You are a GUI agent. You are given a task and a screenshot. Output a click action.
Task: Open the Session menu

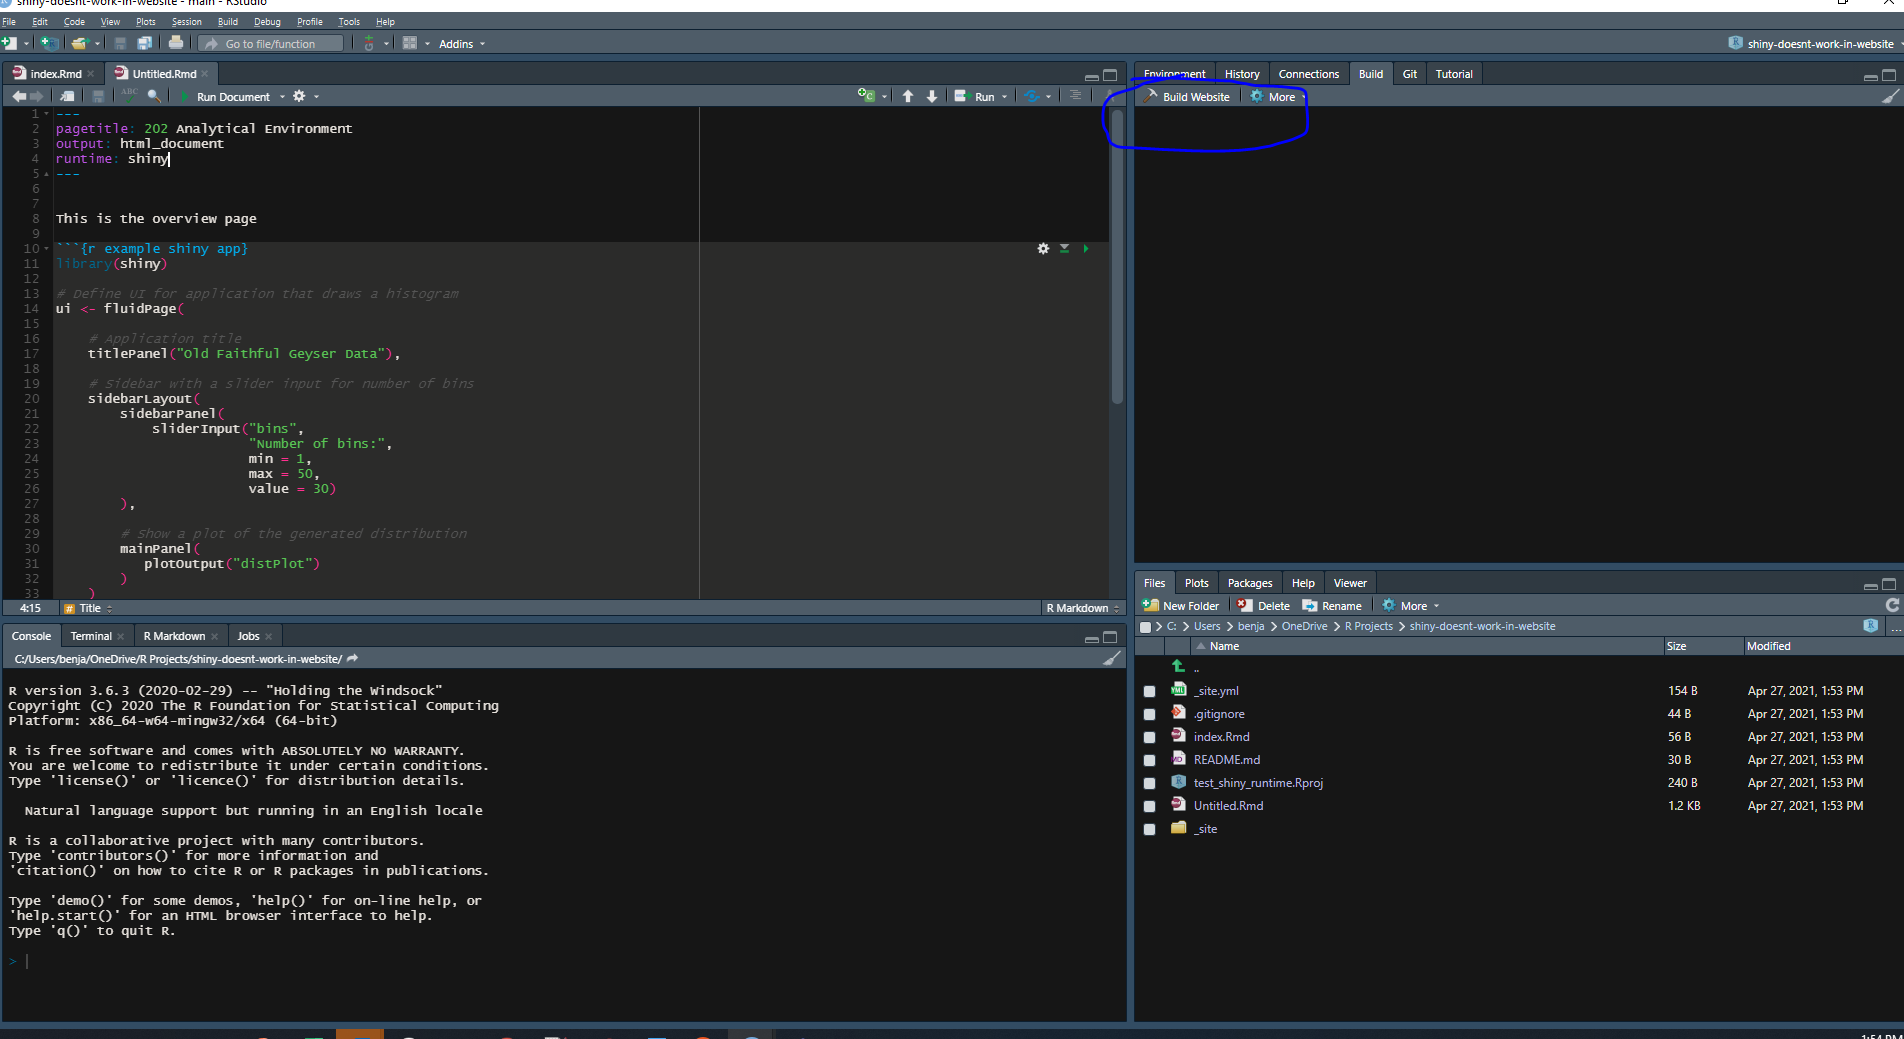[186, 21]
